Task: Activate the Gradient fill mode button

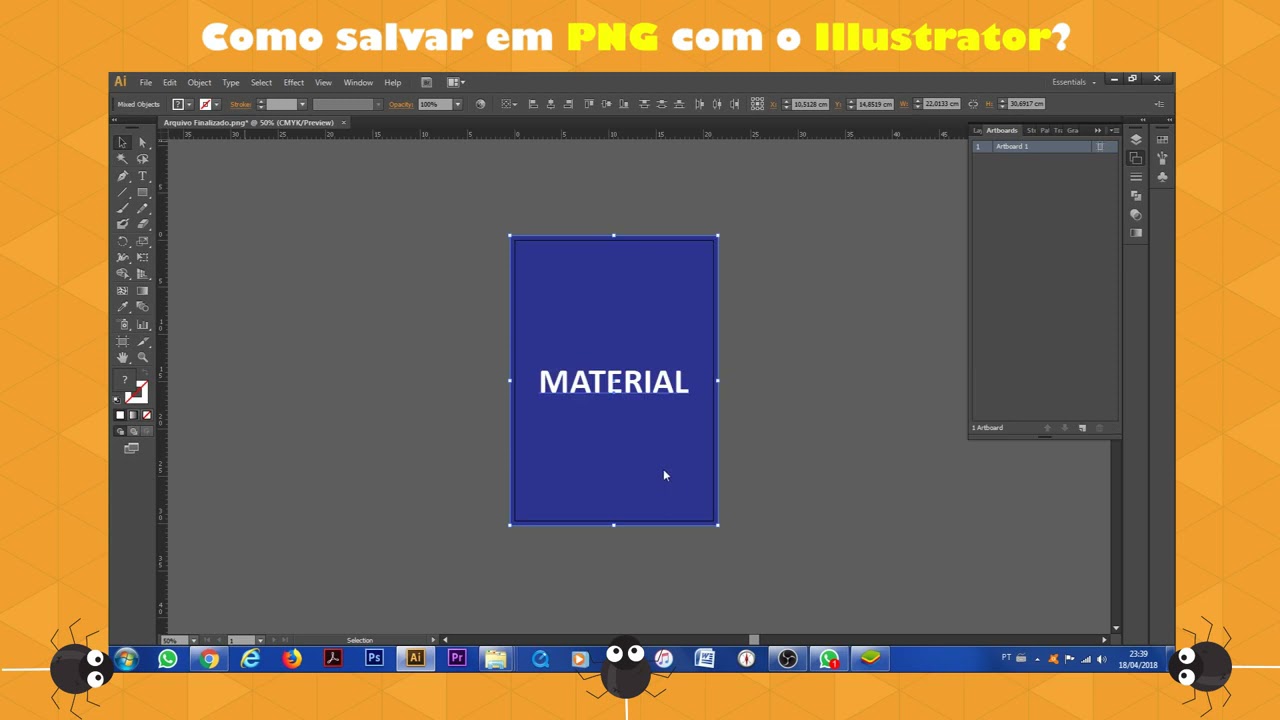Action: coord(133,415)
